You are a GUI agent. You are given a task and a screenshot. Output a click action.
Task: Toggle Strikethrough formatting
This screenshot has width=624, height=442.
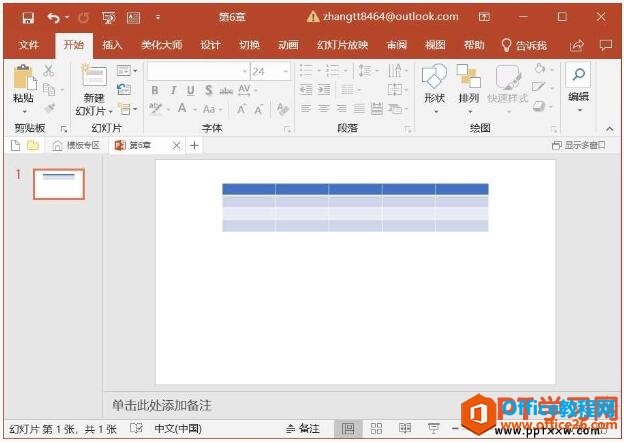coord(226,91)
